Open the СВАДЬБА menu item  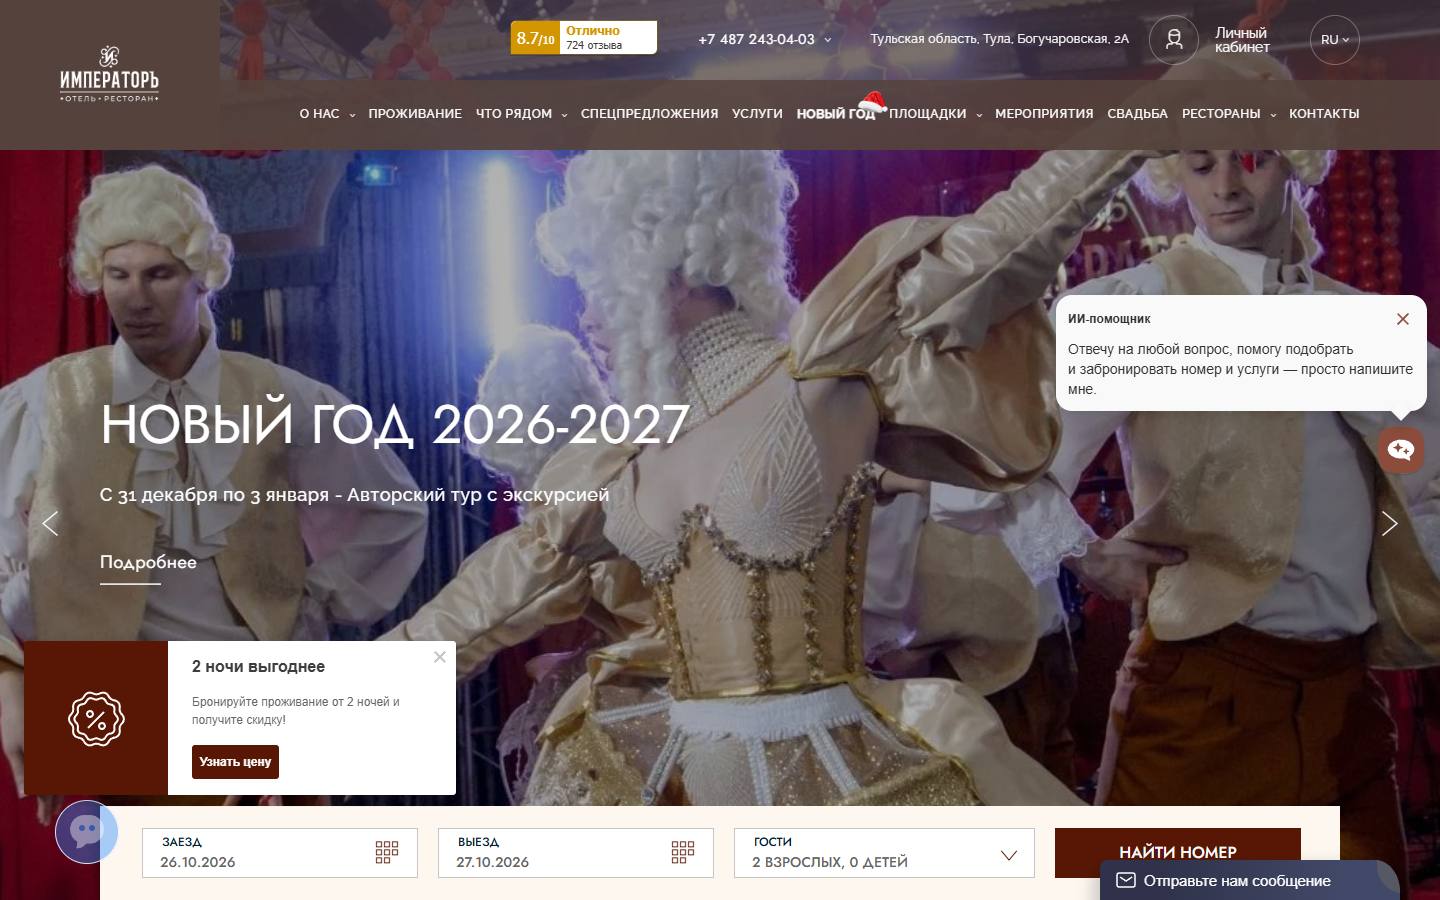pyautogui.click(x=1137, y=114)
